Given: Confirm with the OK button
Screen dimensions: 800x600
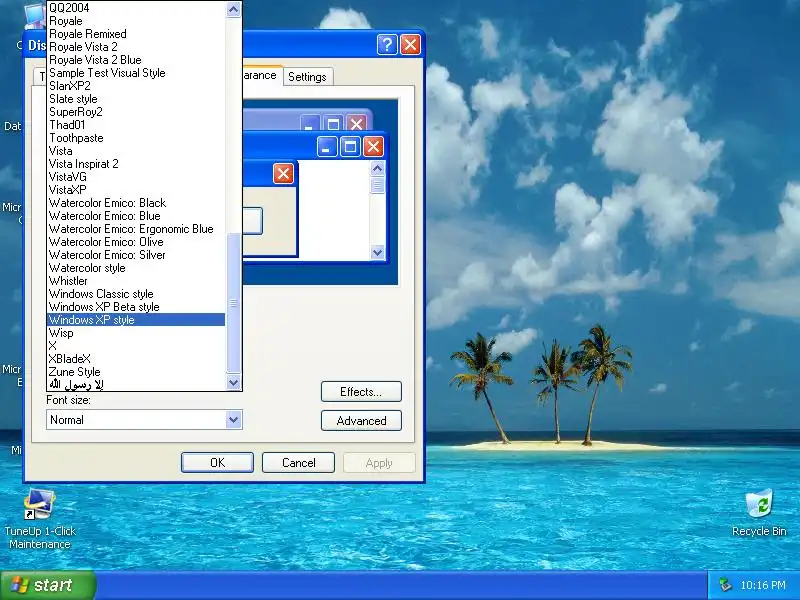Looking at the screenshot, I should (x=217, y=463).
